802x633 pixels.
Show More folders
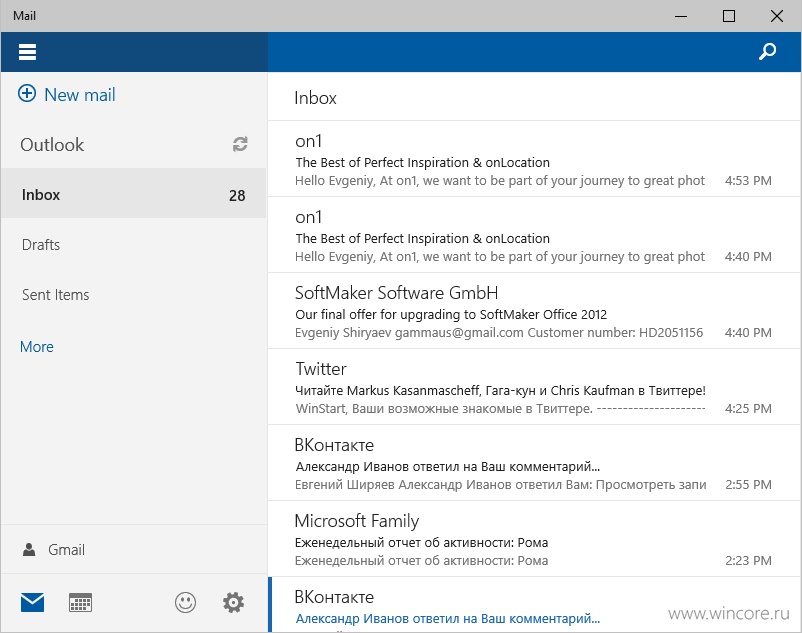[37, 347]
